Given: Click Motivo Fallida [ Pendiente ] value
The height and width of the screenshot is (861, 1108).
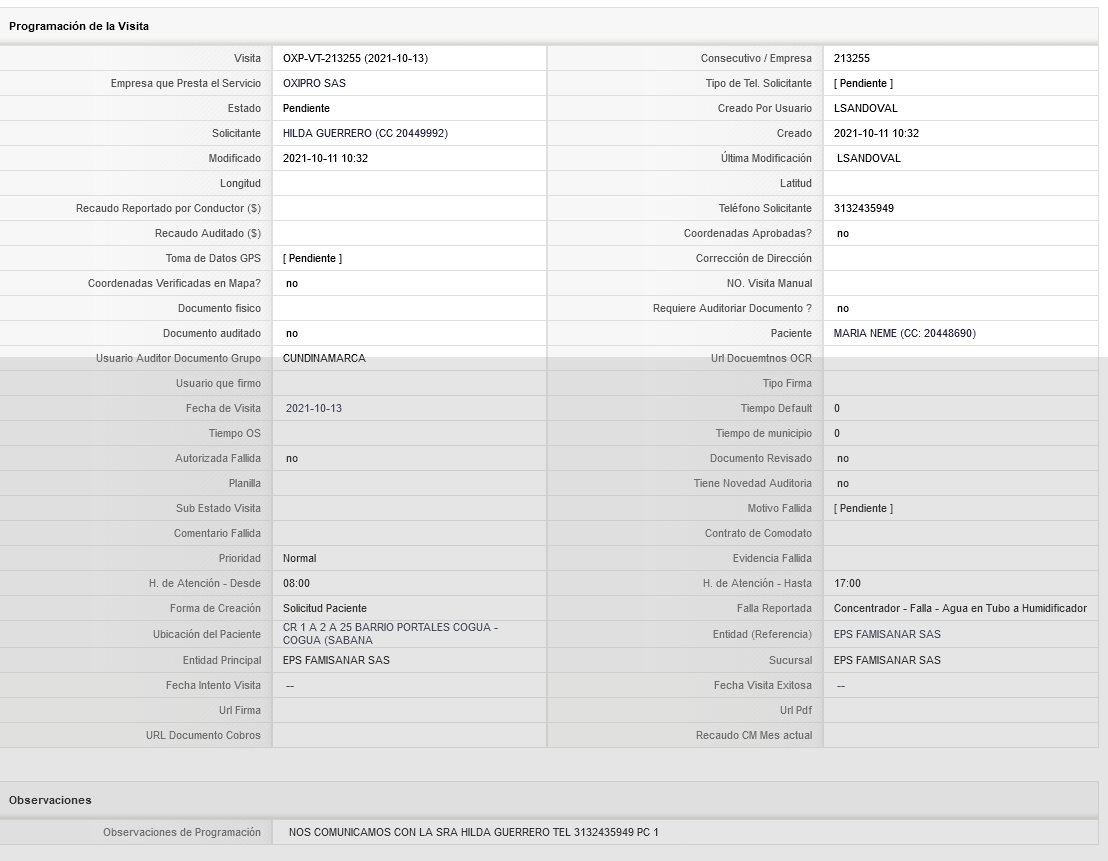Looking at the screenshot, I should tap(863, 509).
